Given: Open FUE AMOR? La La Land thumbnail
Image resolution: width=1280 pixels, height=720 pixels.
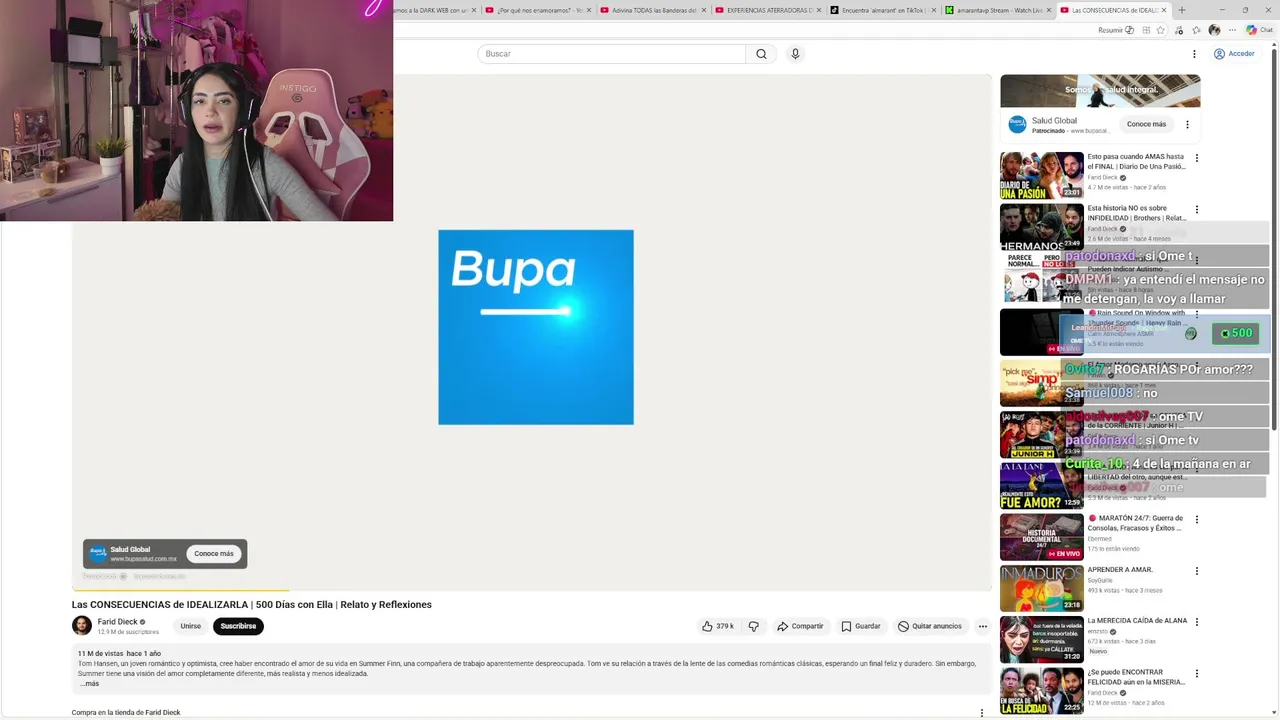Looking at the screenshot, I should [x=1042, y=485].
